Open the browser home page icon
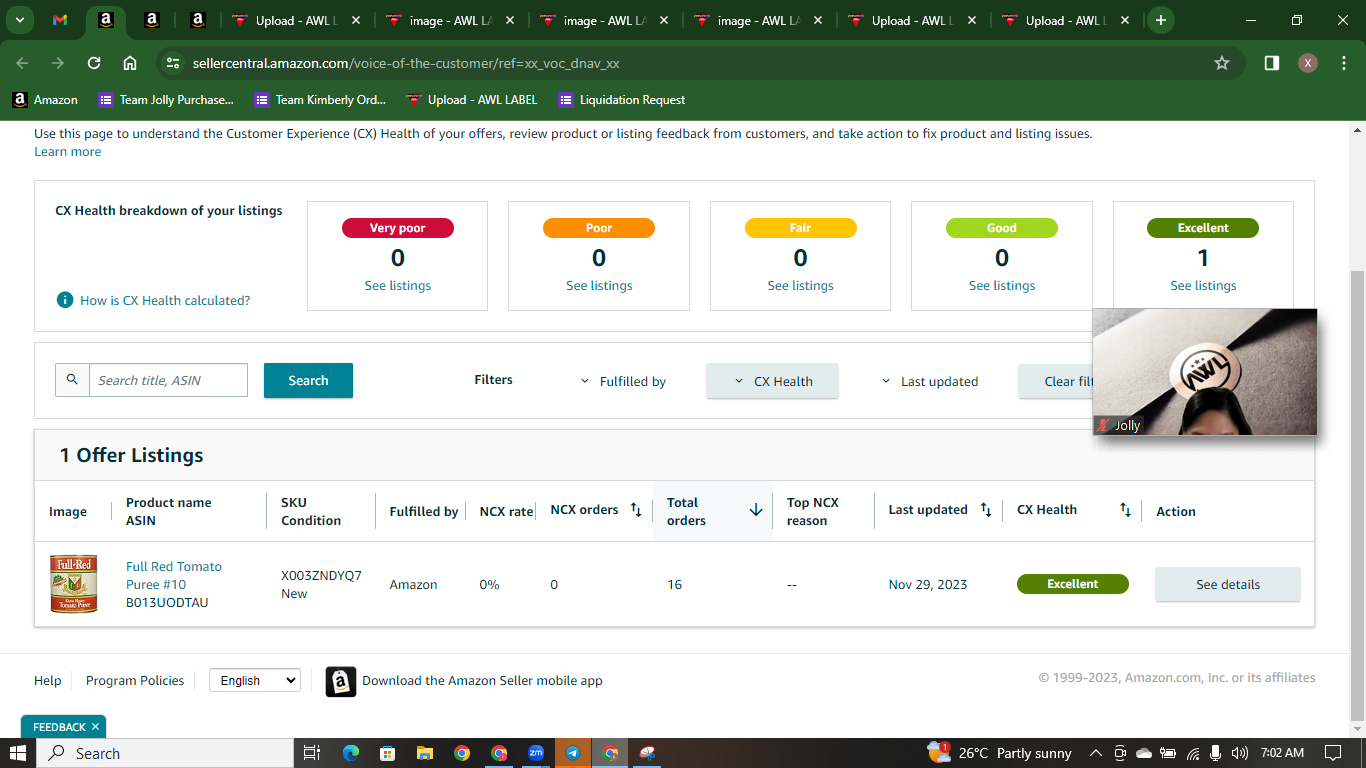The height and width of the screenshot is (768, 1366). [x=130, y=63]
